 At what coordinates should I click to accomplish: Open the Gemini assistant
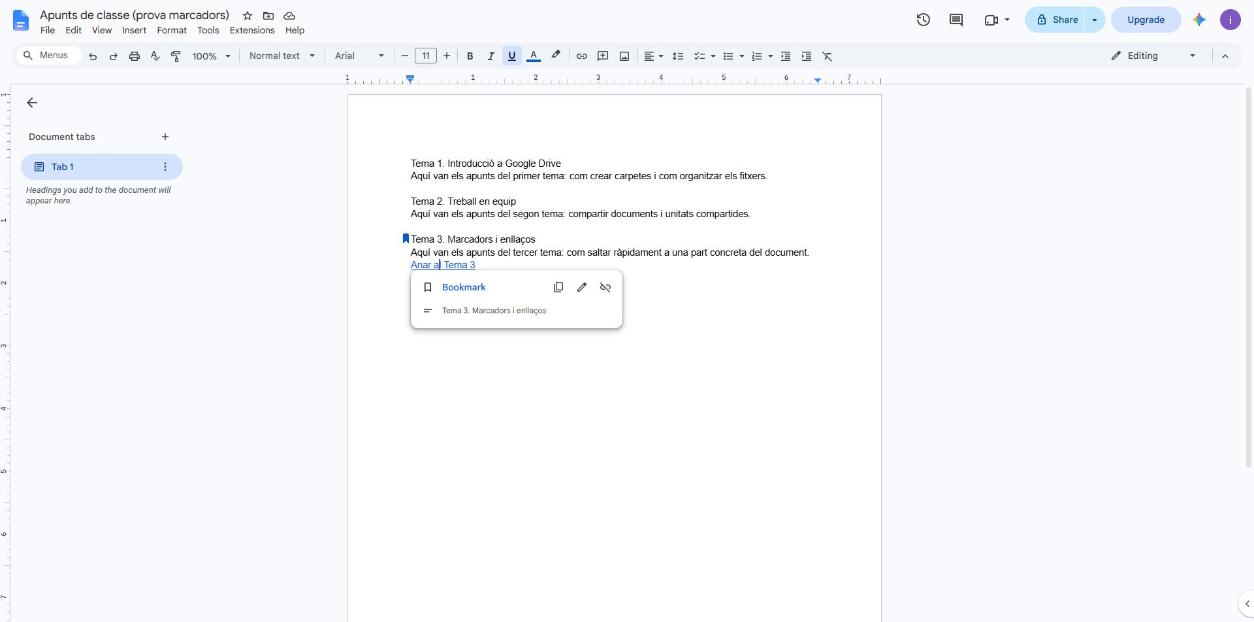(1199, 20)
